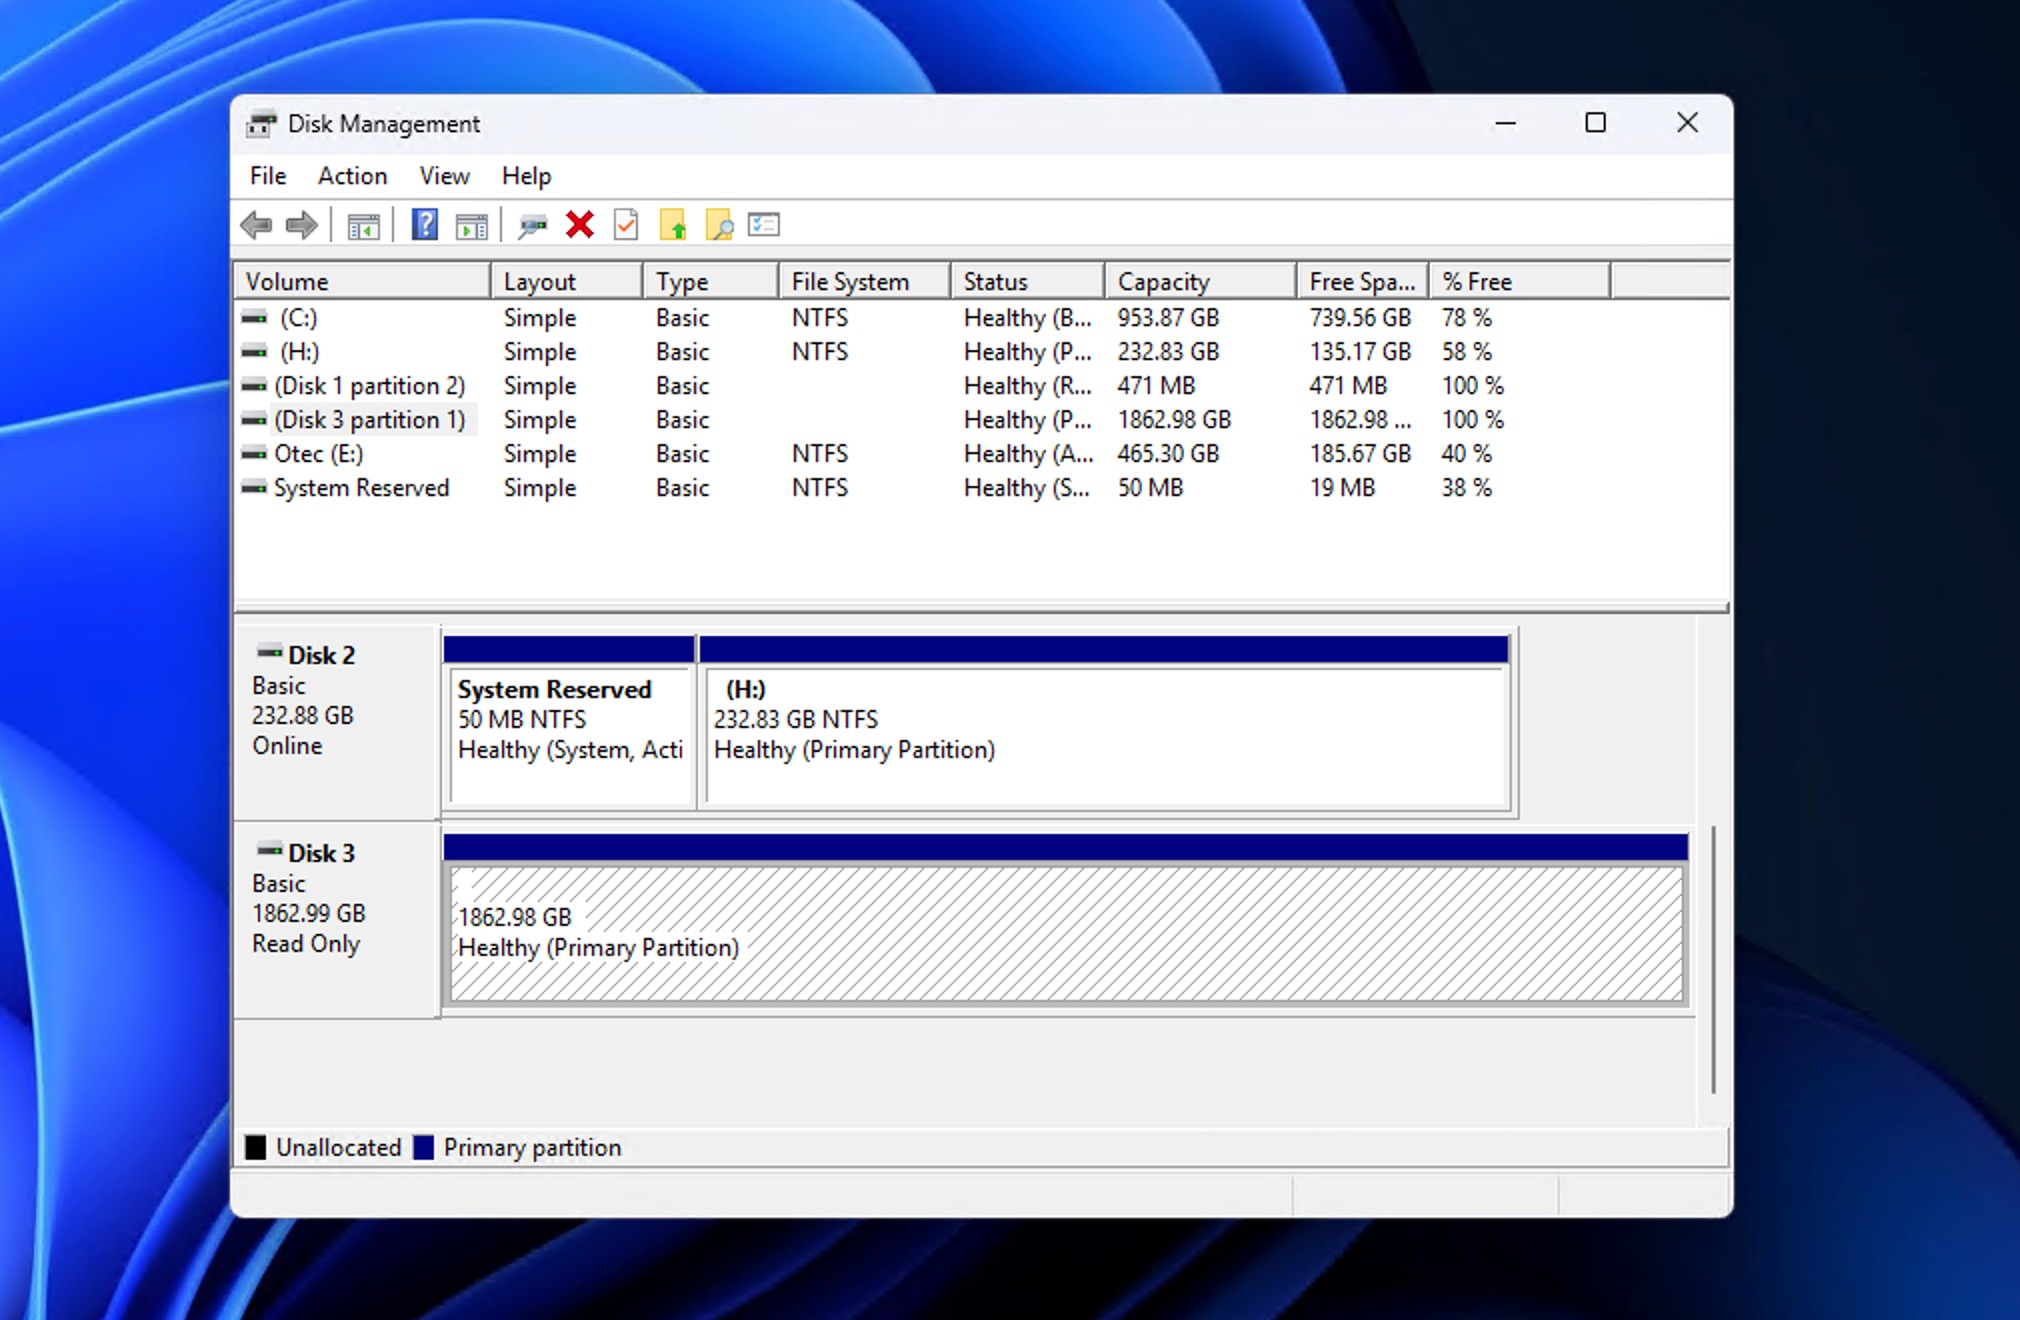Select the hatched 1862.98 GB partition on Disk 3

point(1066,918)
